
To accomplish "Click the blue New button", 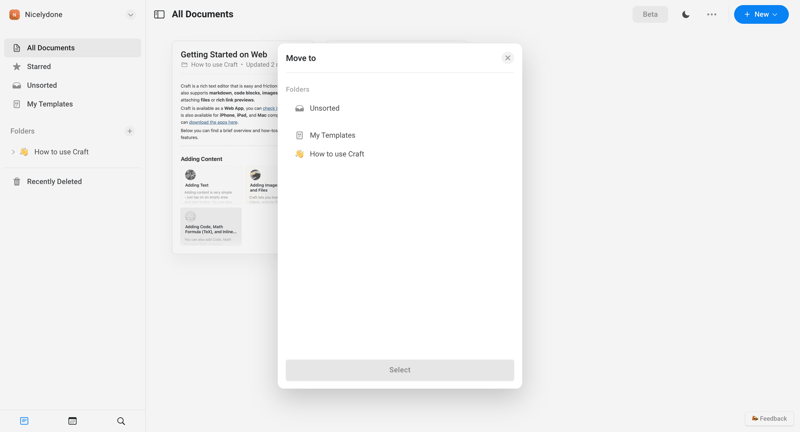I will click(x=761, y=14).
